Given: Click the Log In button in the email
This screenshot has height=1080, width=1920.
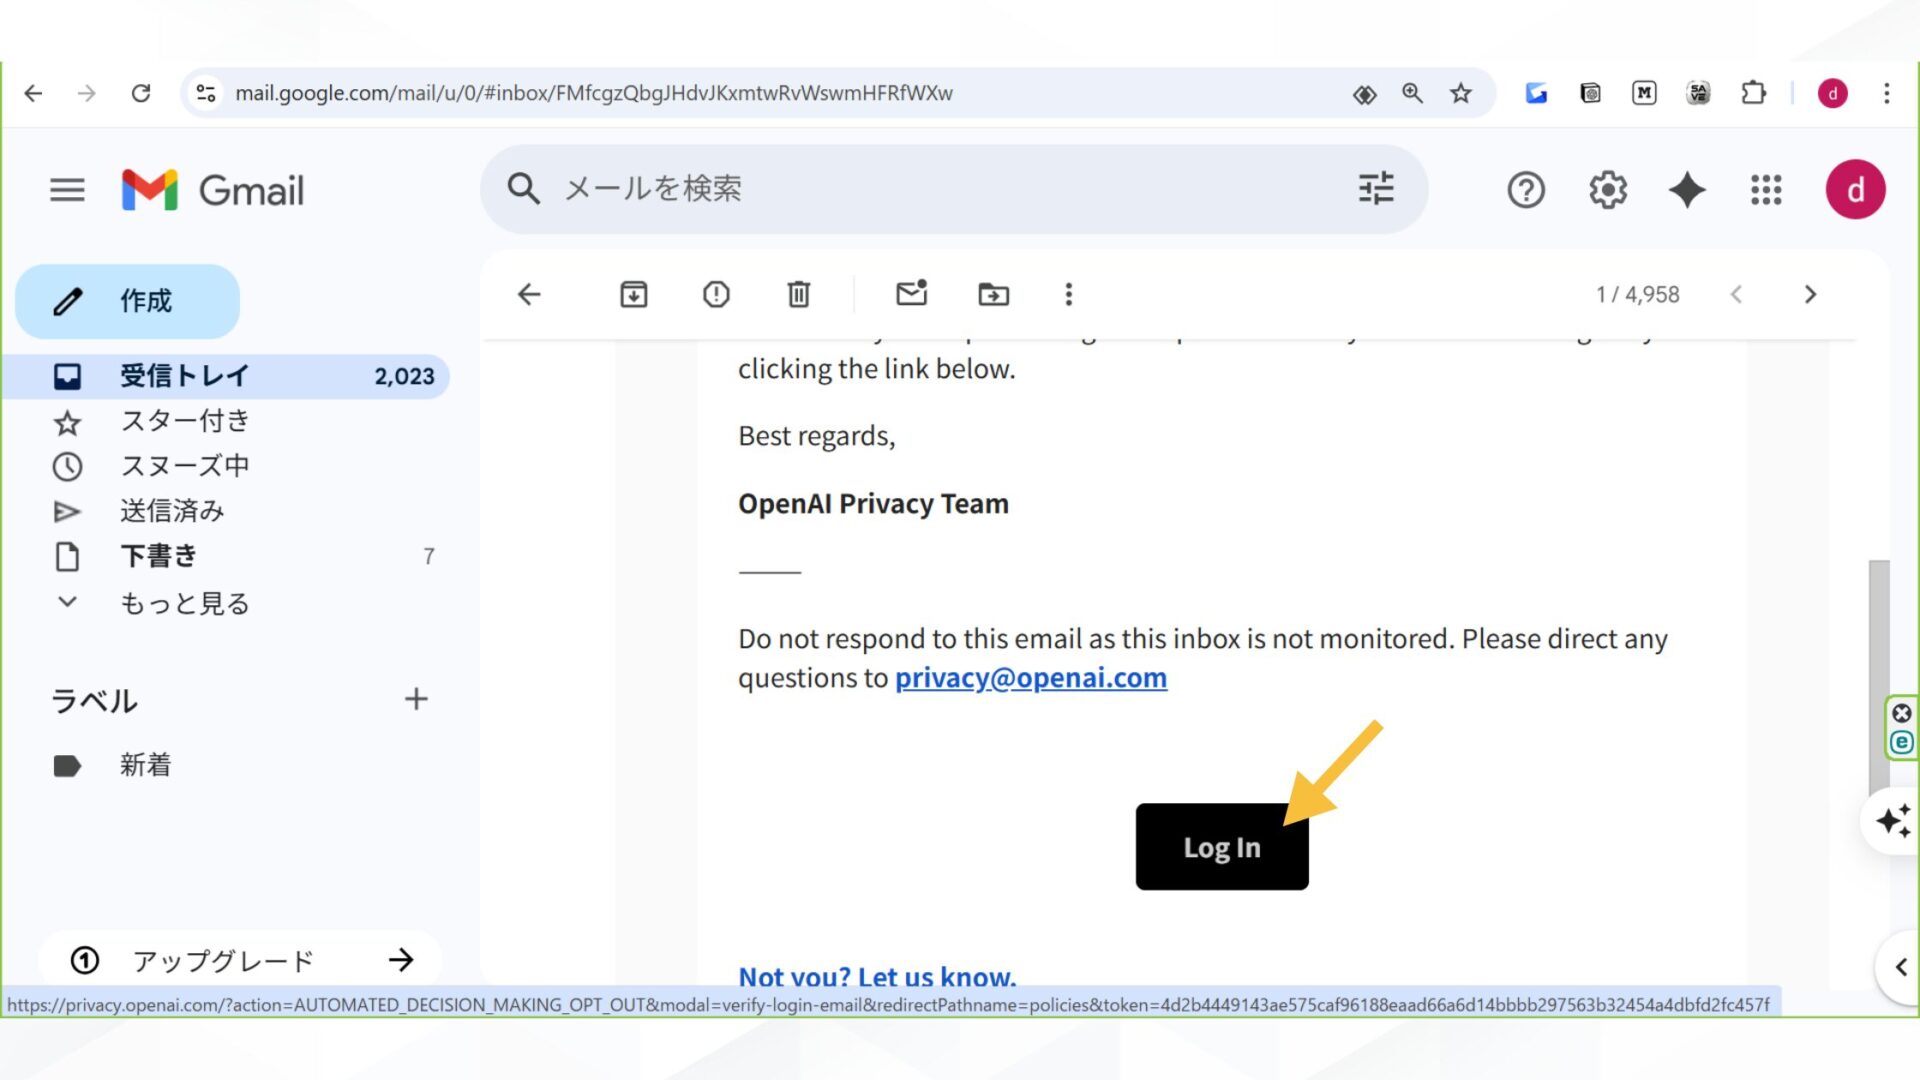Looking at the screenshot, I should (1221, 847).
